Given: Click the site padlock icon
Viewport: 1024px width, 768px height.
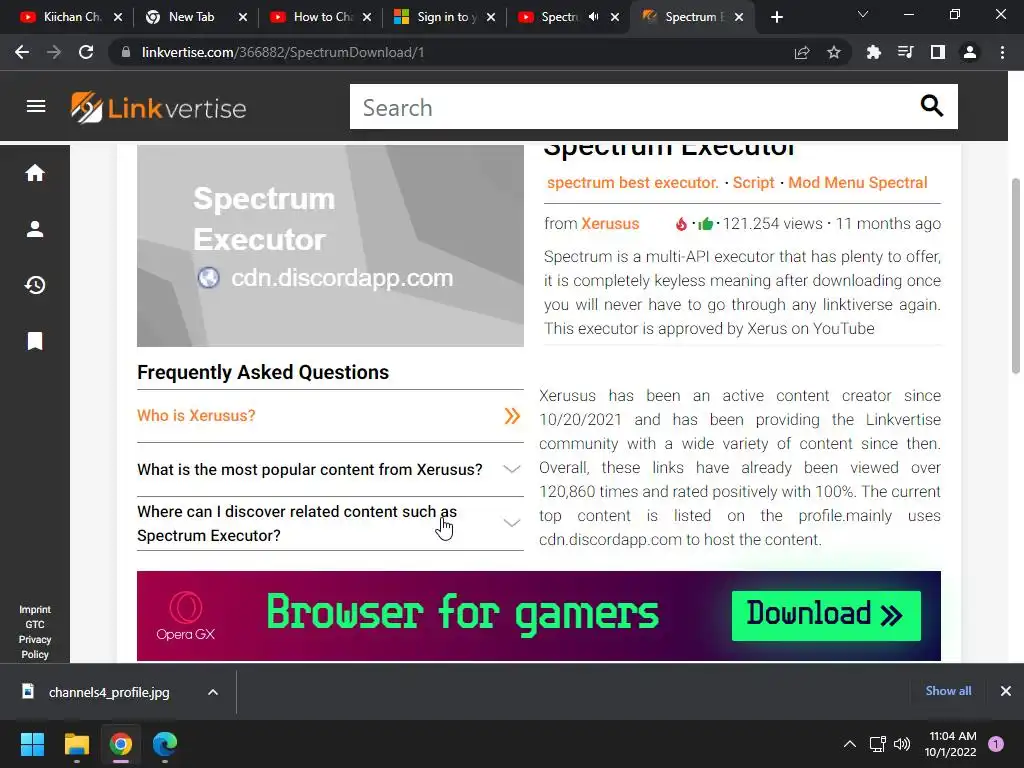Looking at the screenshot, I should pos(126,52).
